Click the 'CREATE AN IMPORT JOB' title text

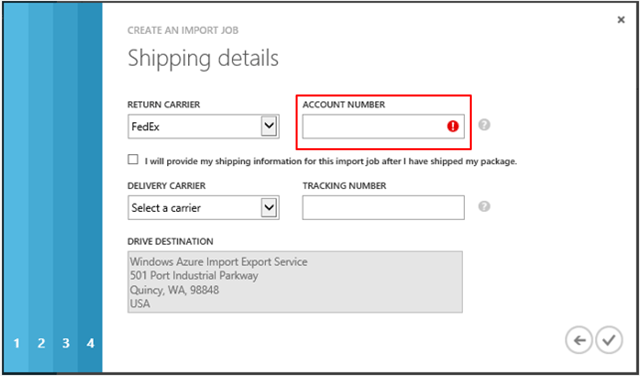tap(183, 31)
